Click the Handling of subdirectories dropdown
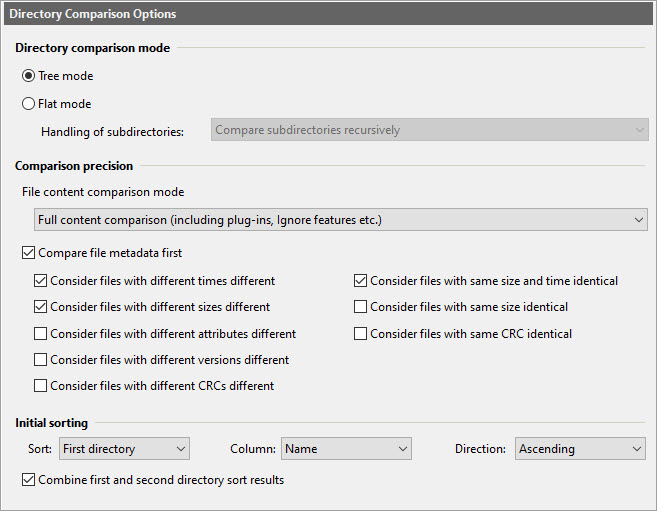 point(430,130)
